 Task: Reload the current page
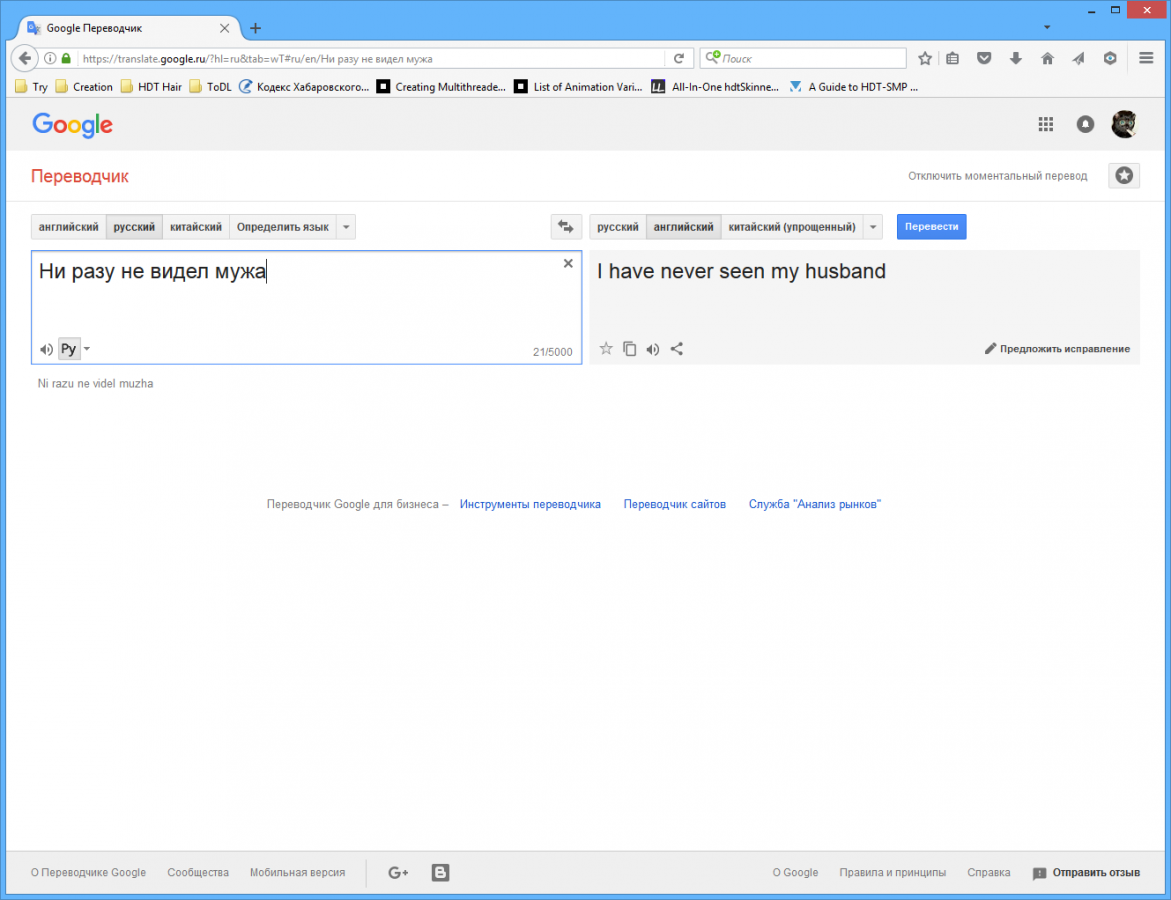[x=679, y=58]
